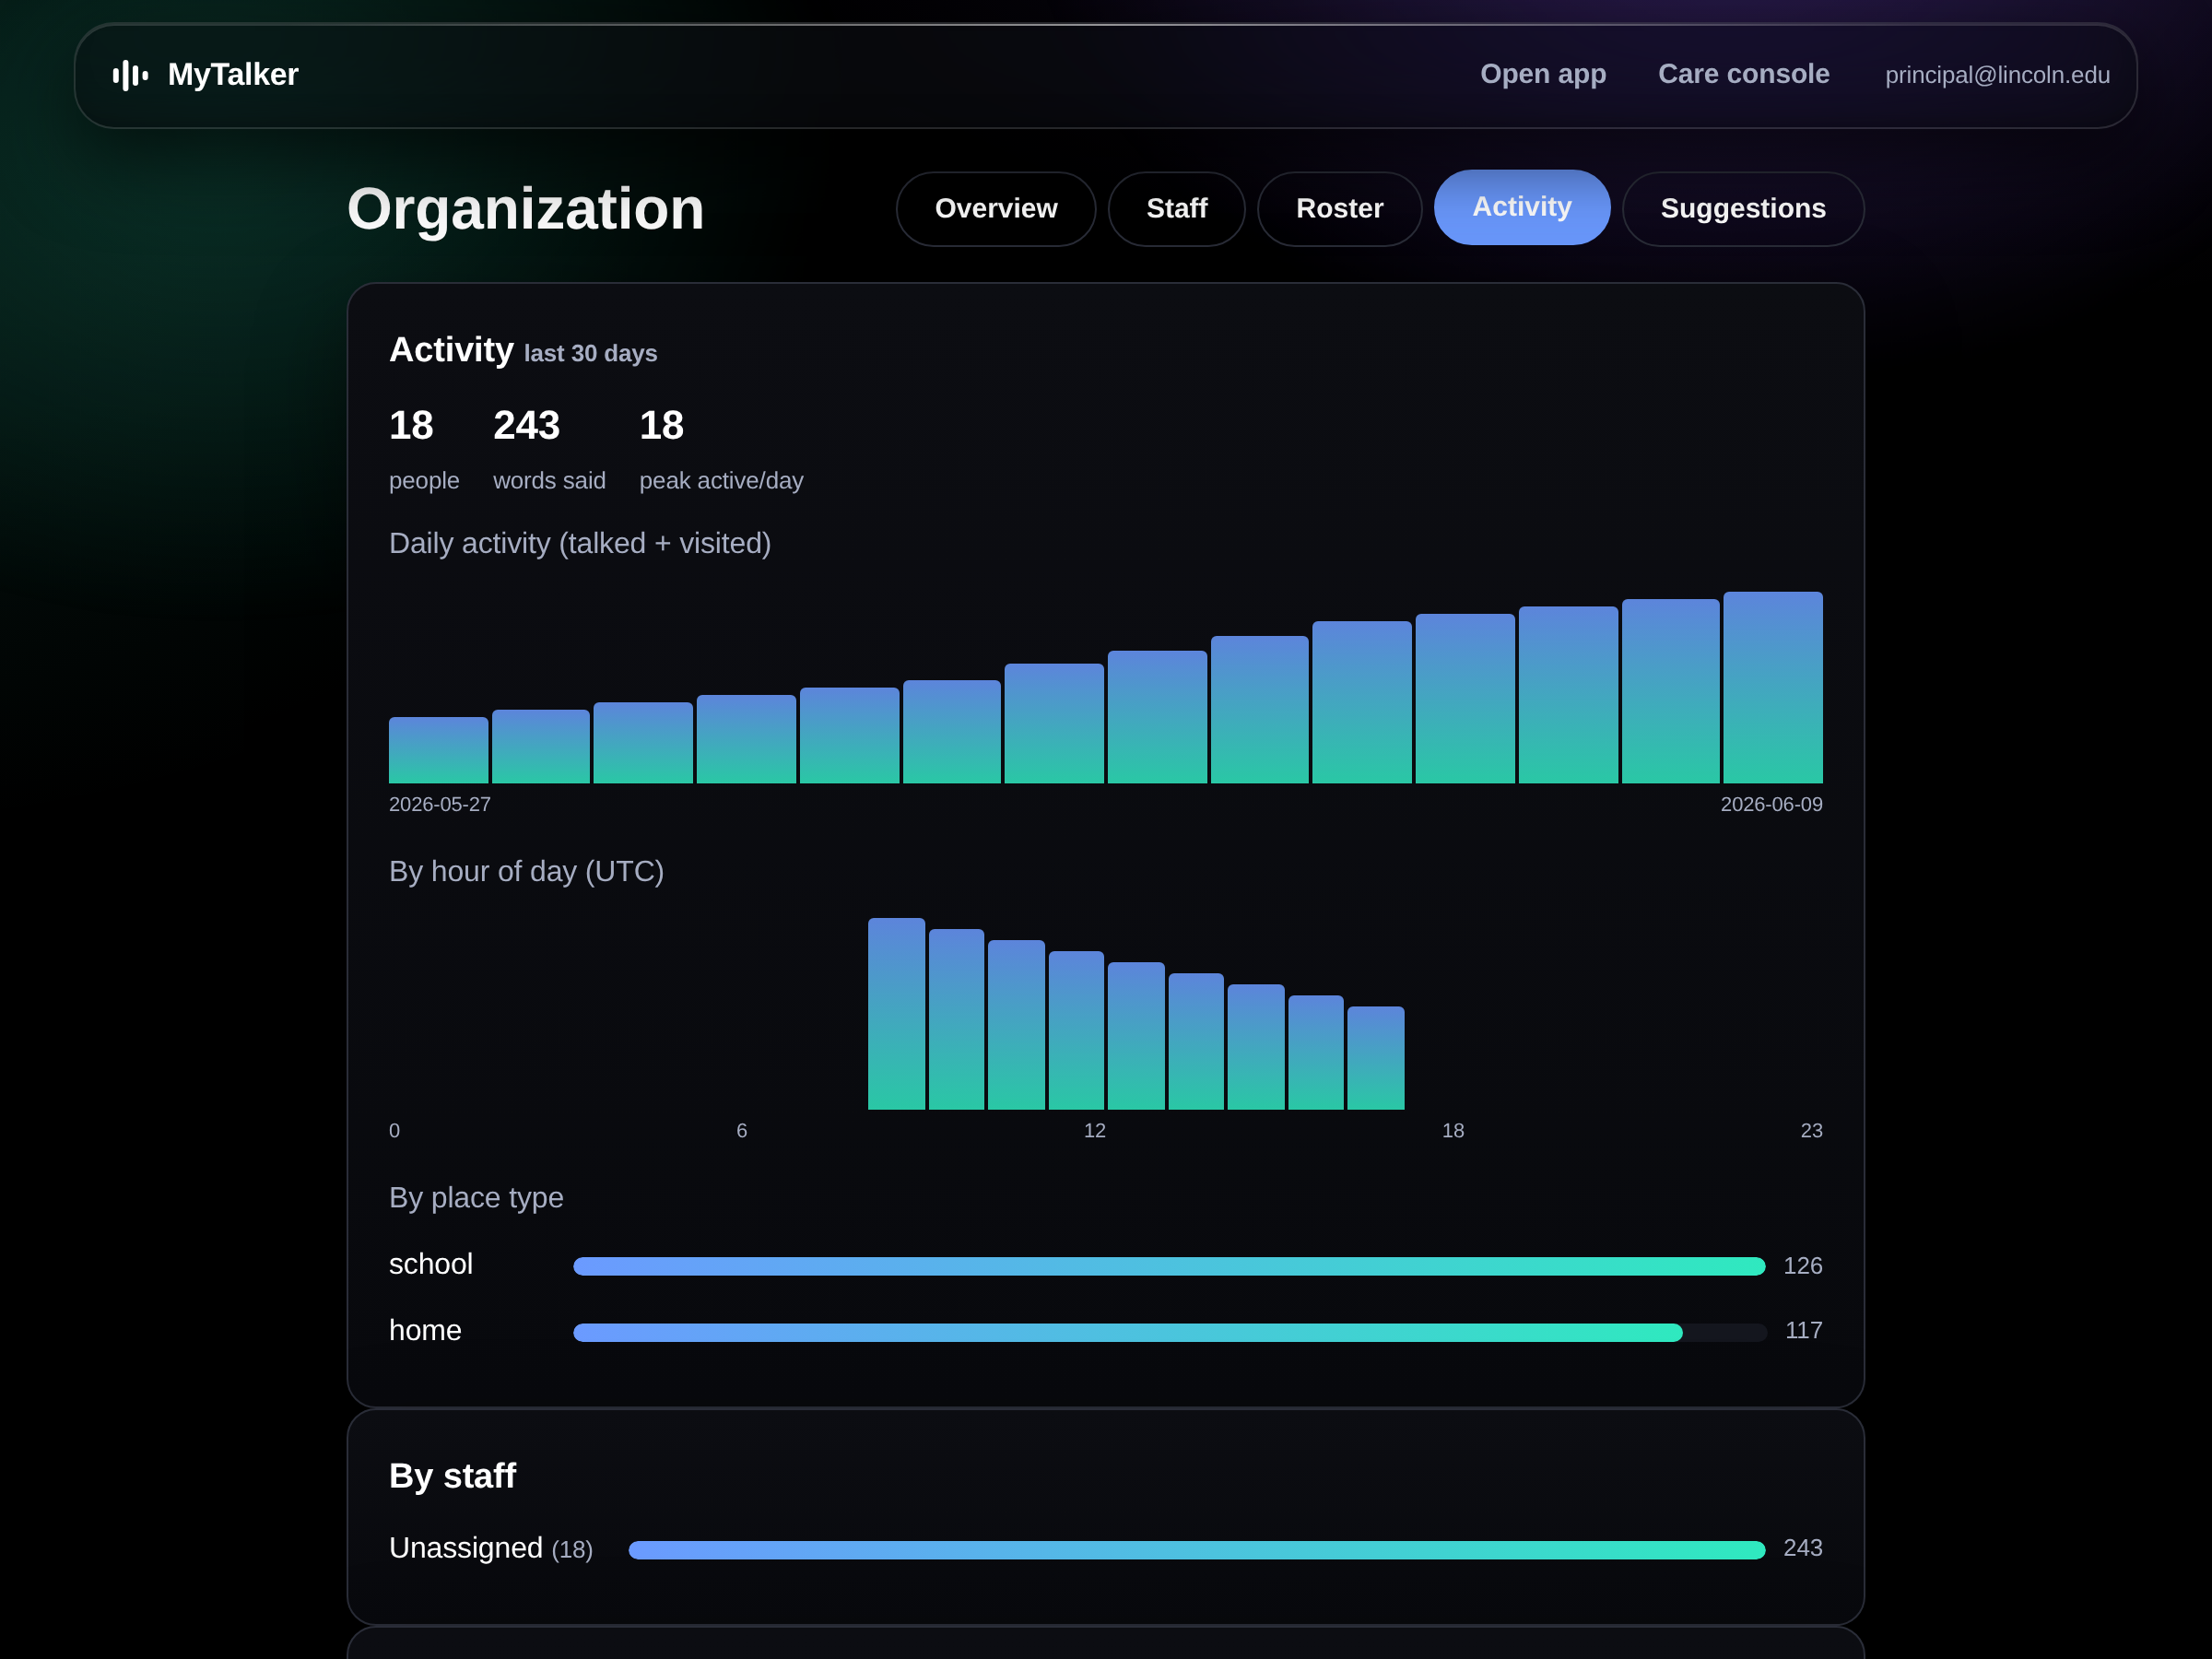Click the shortest bar in the hour-of-day chart

[1375, 1058]
